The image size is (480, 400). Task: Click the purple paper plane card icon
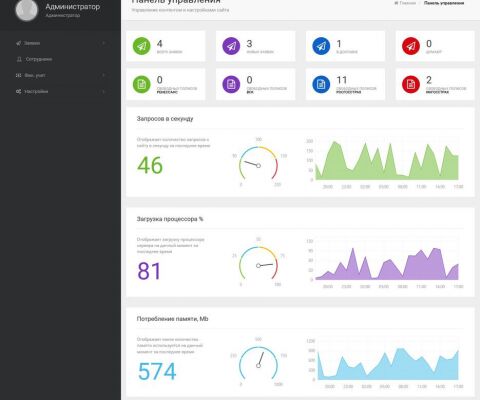231,46
